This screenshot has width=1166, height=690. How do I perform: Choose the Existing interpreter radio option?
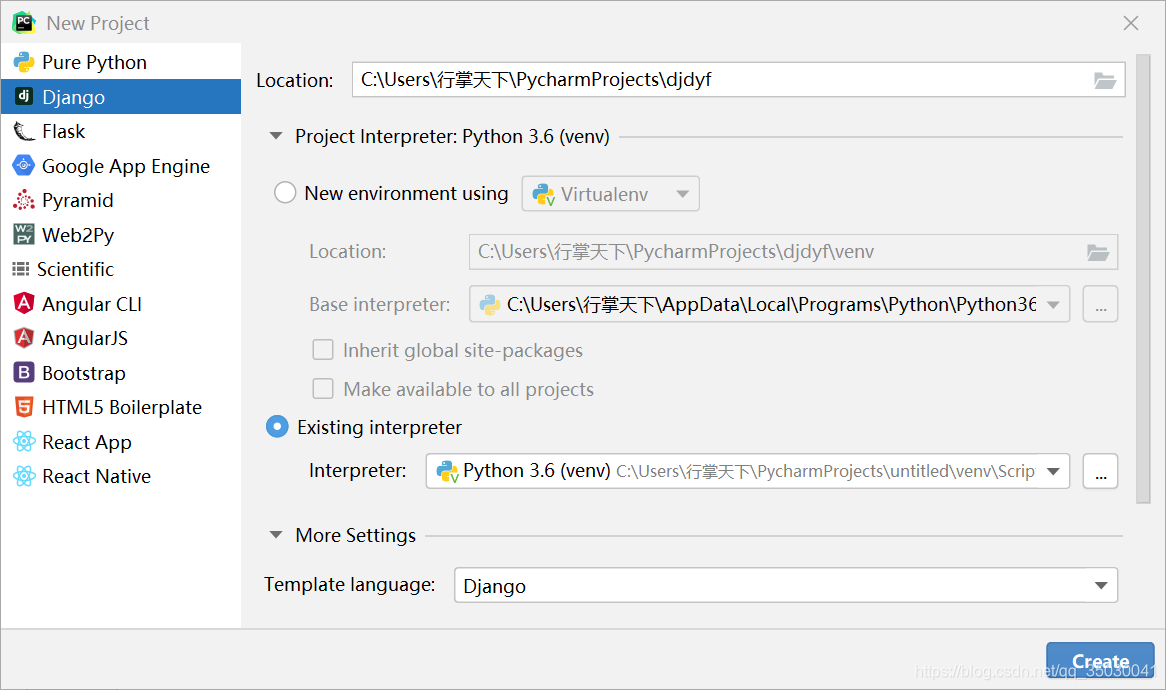pyautogui.click(x=277, y=427)
